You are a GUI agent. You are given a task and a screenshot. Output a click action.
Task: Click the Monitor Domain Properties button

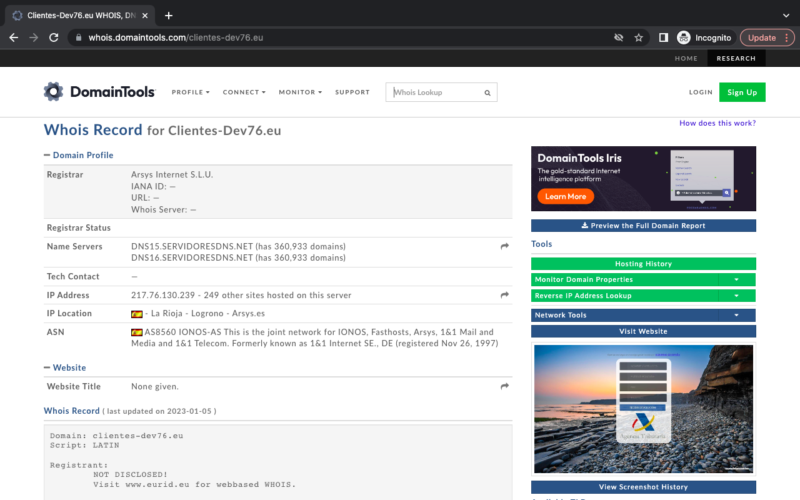tap(624, 280)
